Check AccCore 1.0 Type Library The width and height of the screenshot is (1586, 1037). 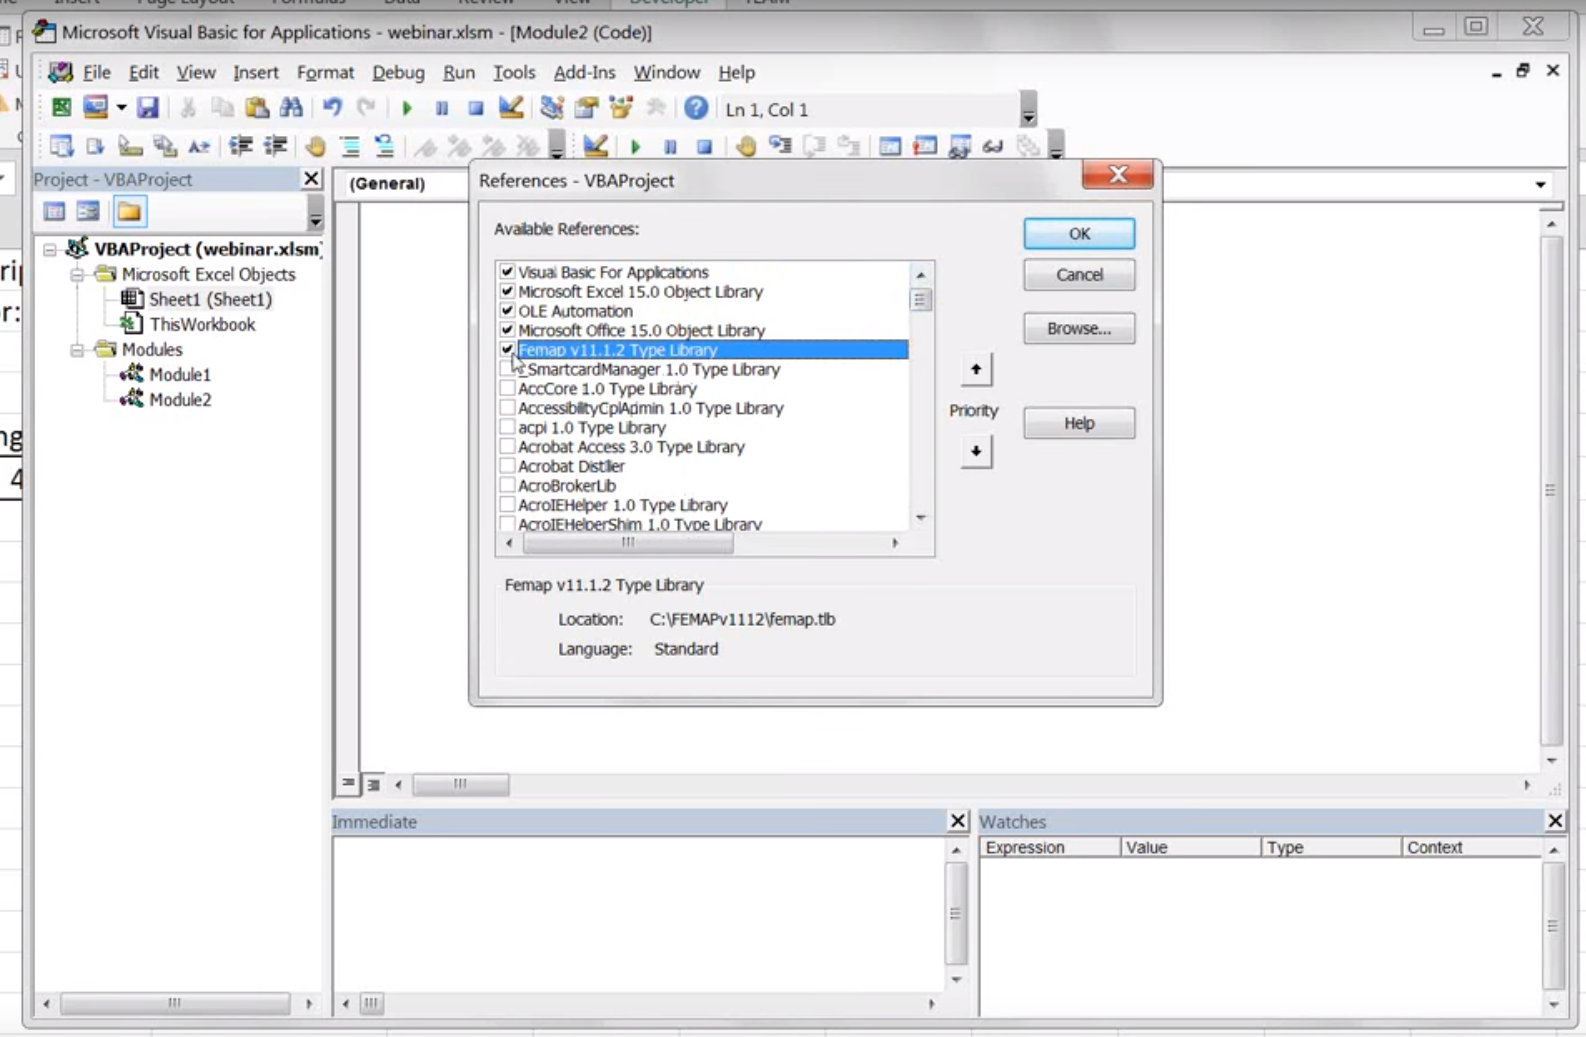click(507, 388)
